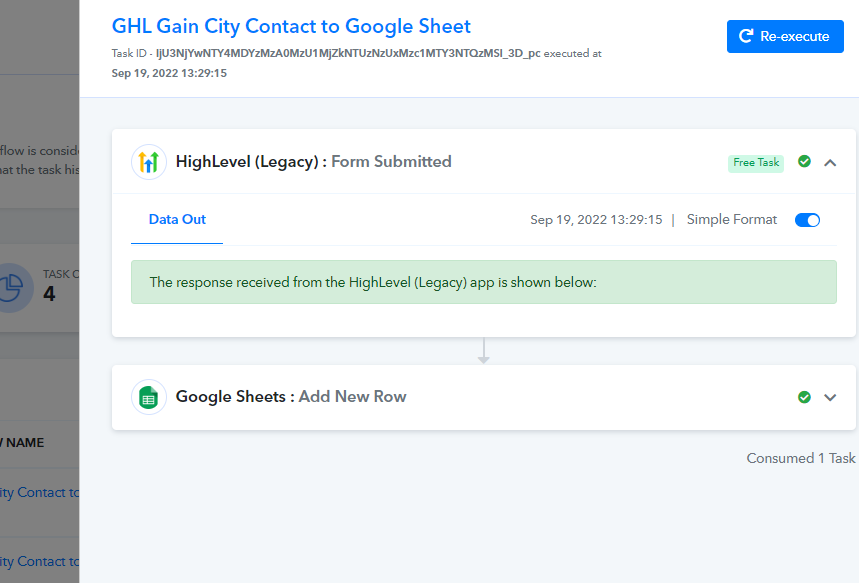
Task: Click green success checkmark on Google Sheets step
Action: pos(804,397)
